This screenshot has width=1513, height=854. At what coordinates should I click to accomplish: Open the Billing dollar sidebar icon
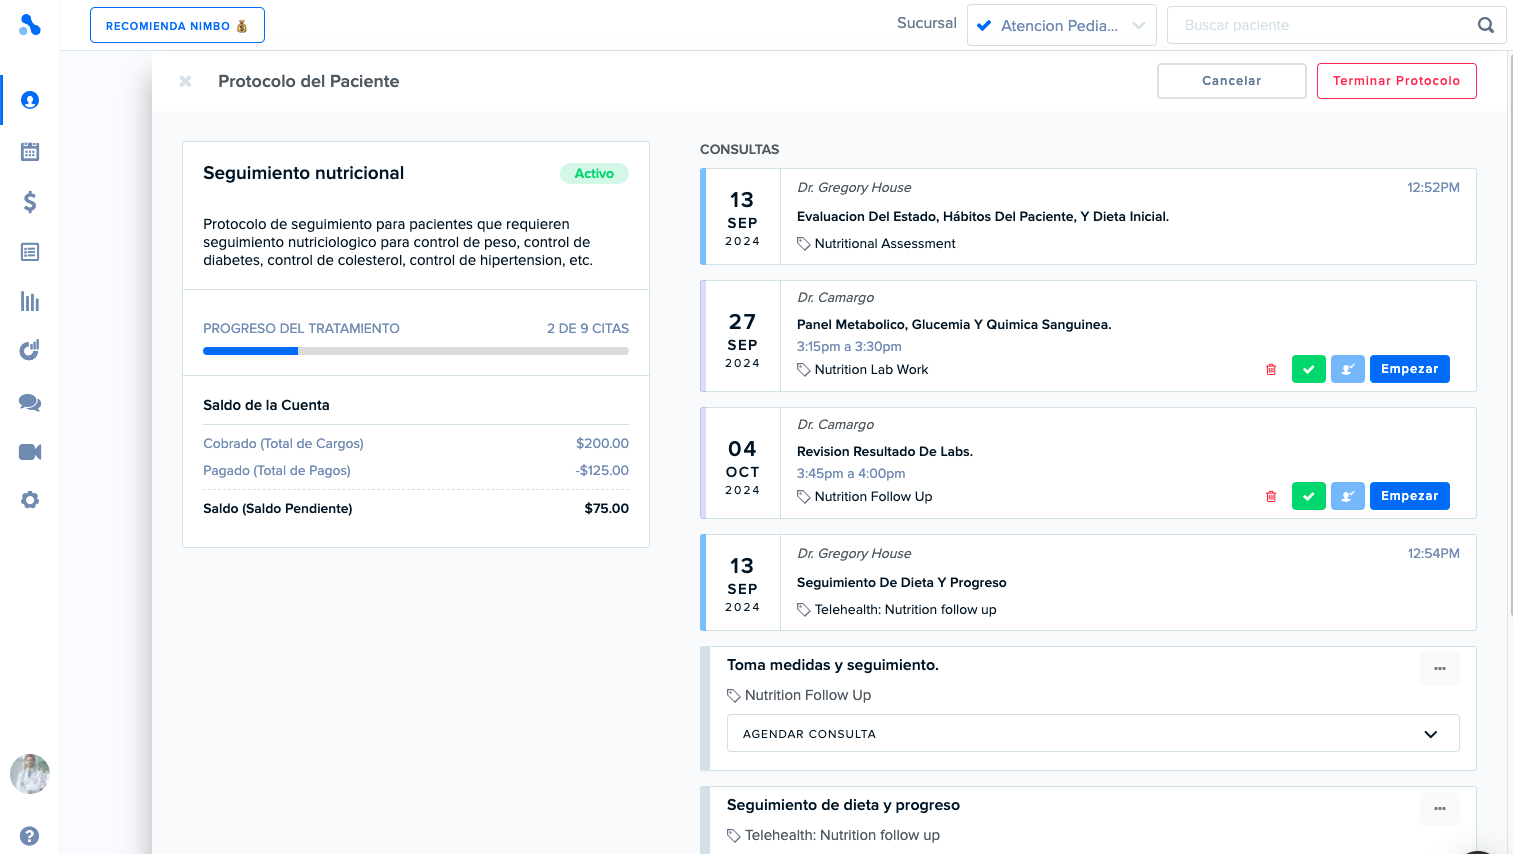pyautogui.click(x=30, y=202)
